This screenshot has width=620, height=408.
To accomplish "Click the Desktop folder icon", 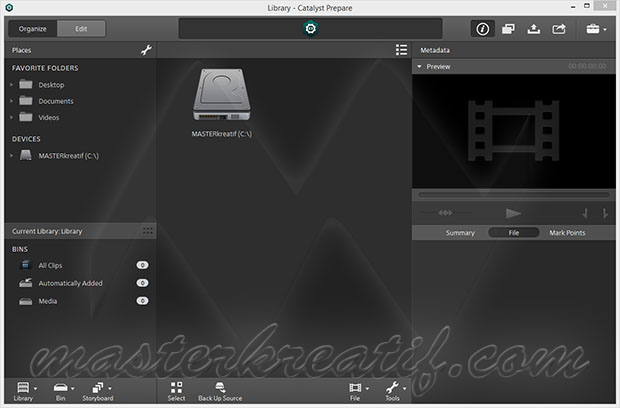I will coord(26,84).
